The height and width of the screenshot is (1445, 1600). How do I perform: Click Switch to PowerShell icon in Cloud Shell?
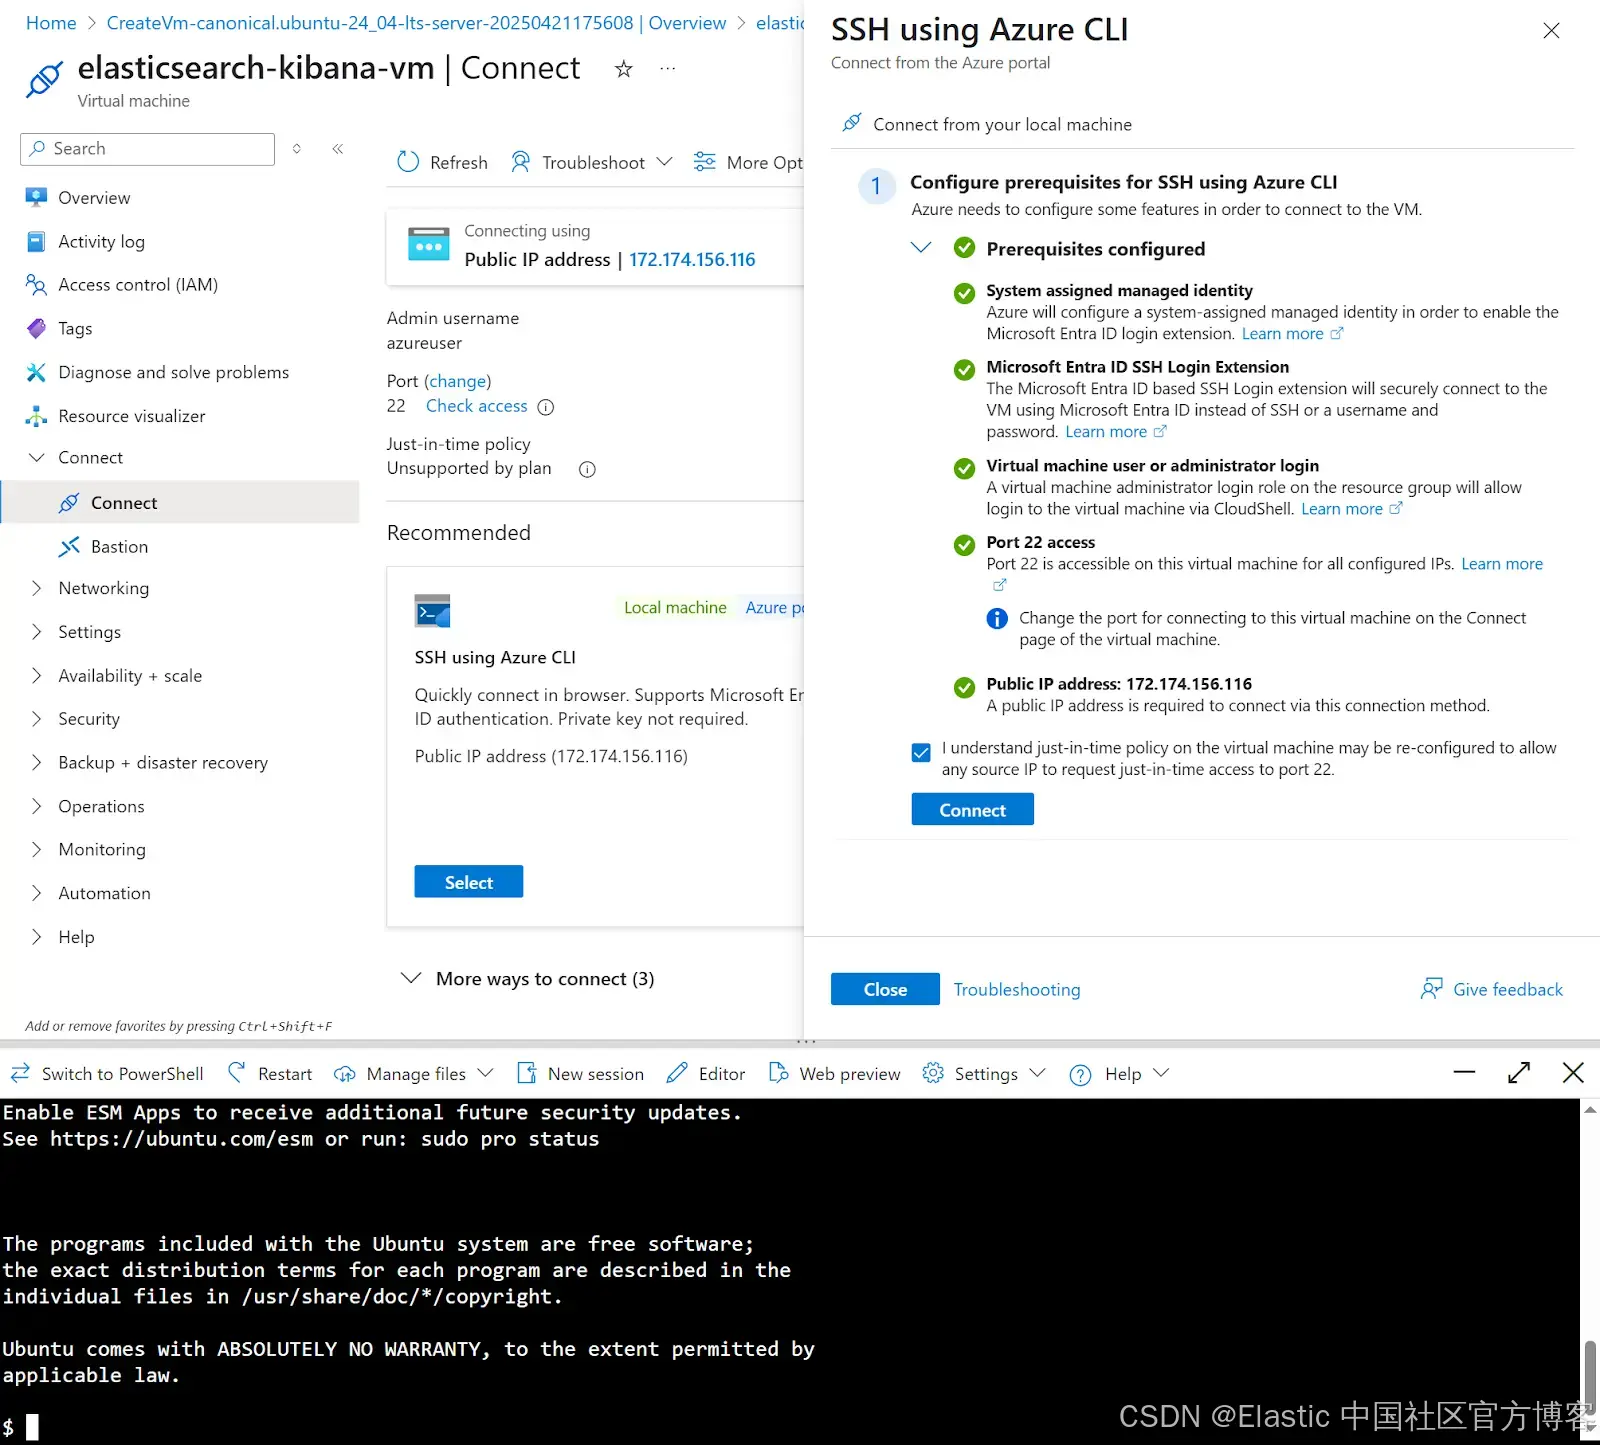[x=20, y=1073]
